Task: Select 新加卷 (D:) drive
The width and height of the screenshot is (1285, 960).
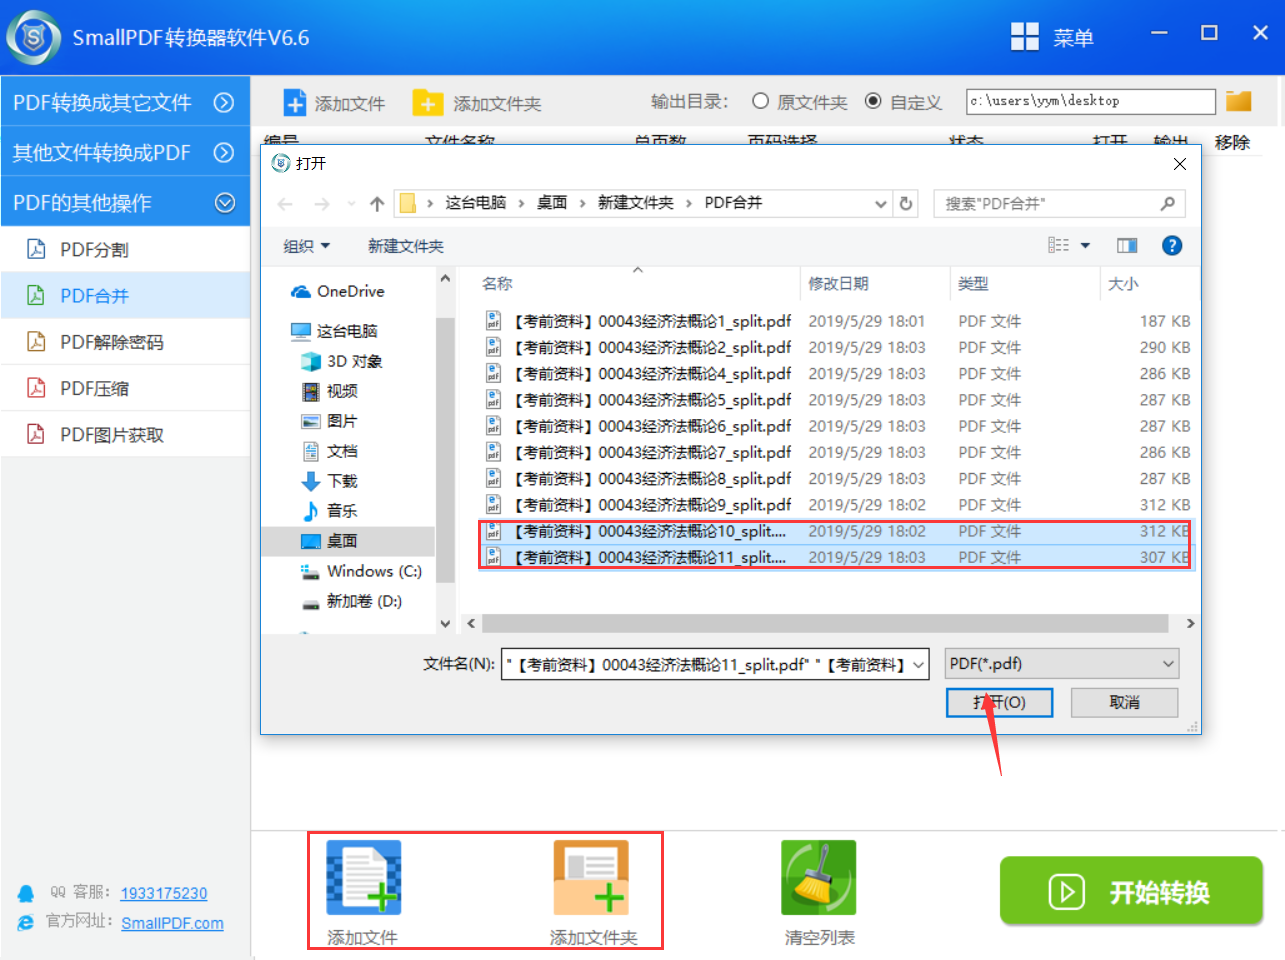Action: [x=352, y=601]
